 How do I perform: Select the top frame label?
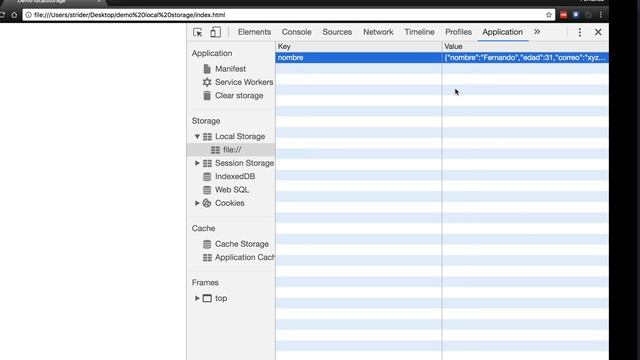coord(221,298)
